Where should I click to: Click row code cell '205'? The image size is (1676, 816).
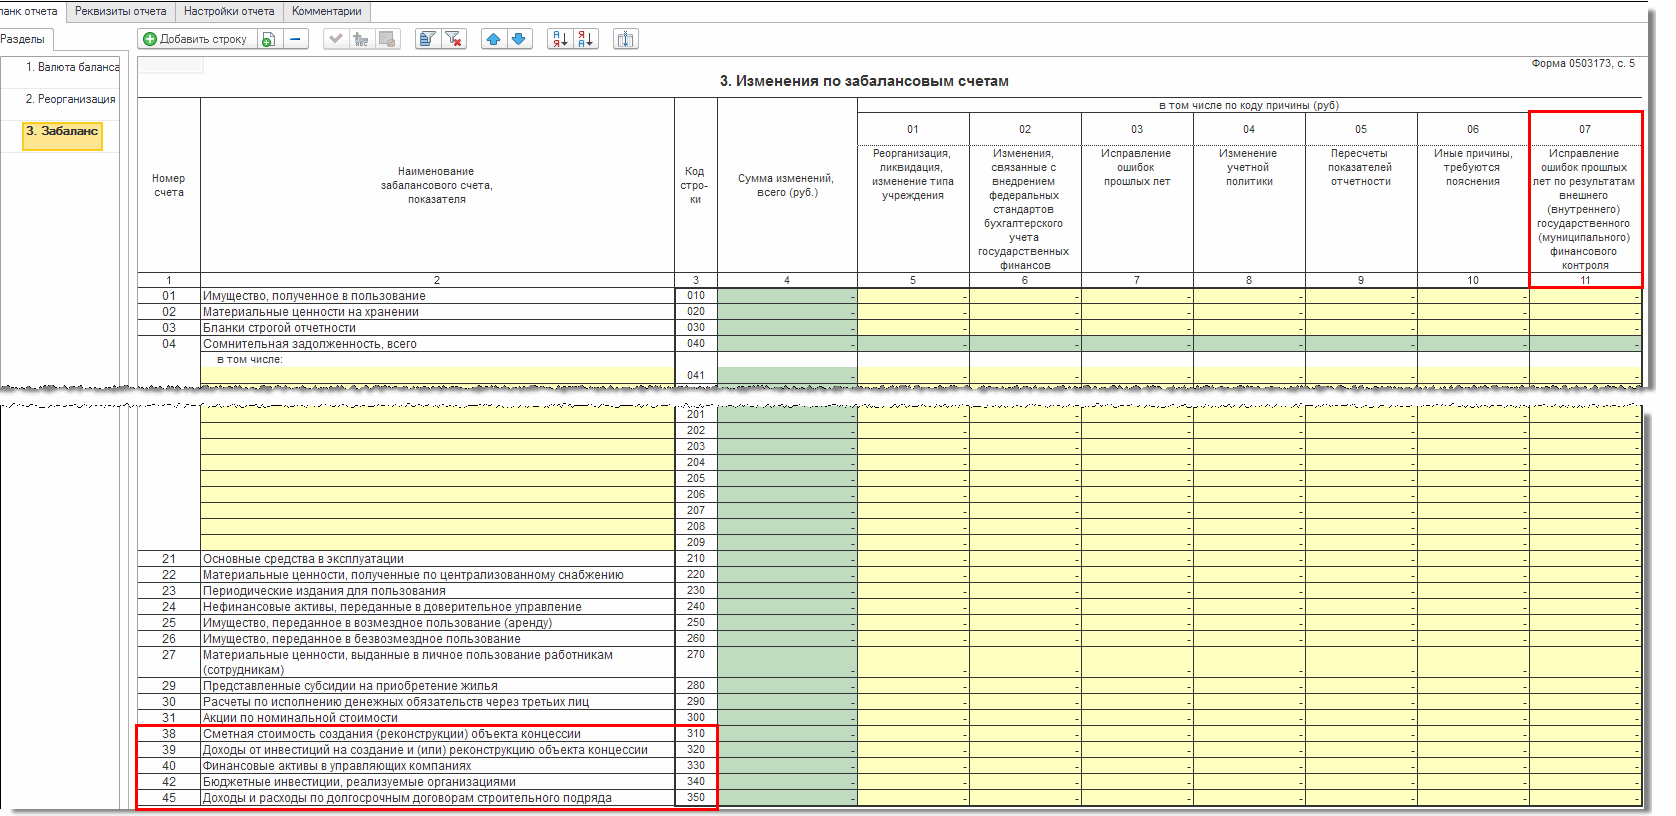(696, 479)
